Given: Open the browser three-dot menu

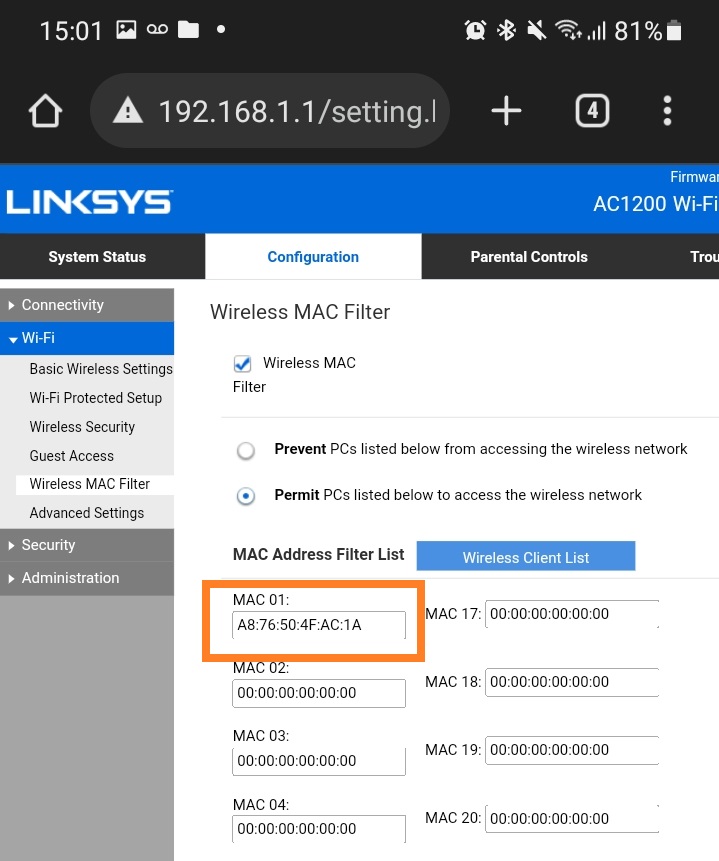Looking at the screenshot, I should point(667,111).
